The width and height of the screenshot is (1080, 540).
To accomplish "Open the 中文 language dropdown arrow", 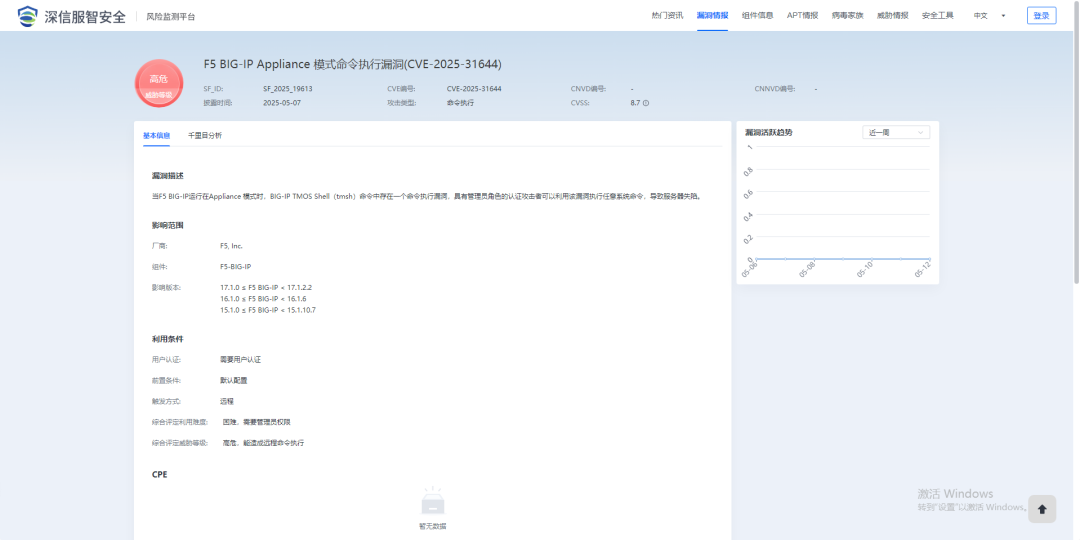I will (x=1003, y=16).
